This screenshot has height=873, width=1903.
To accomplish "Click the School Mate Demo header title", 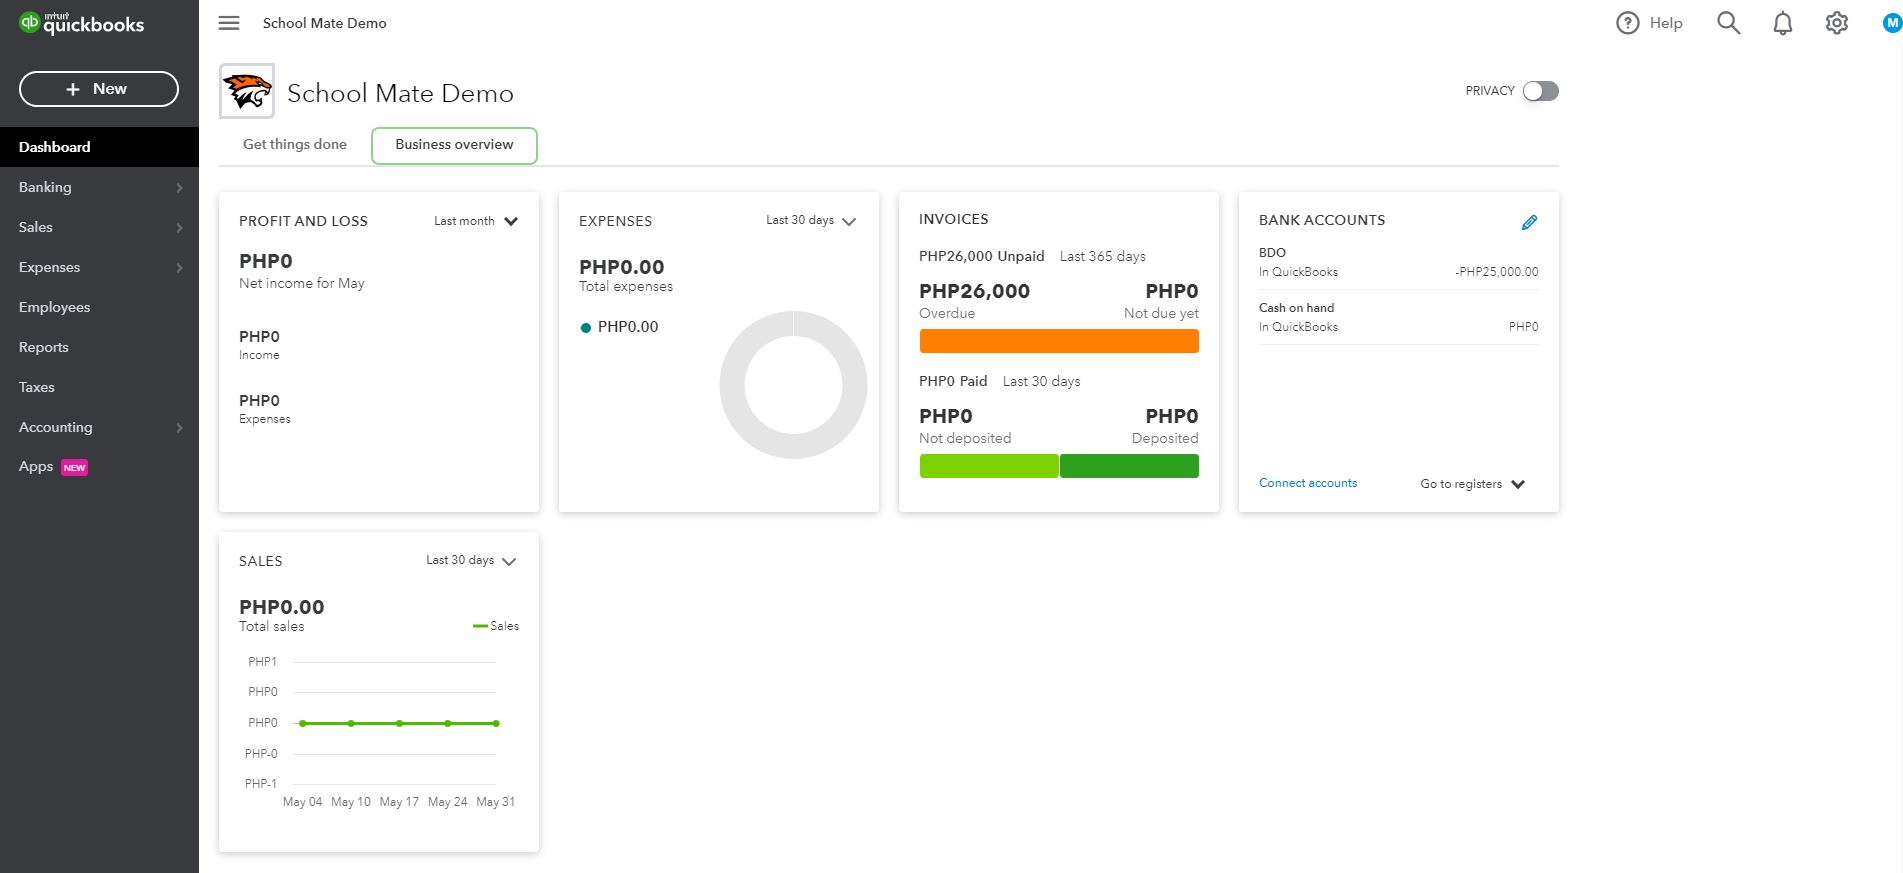I will tap(400, 93).
